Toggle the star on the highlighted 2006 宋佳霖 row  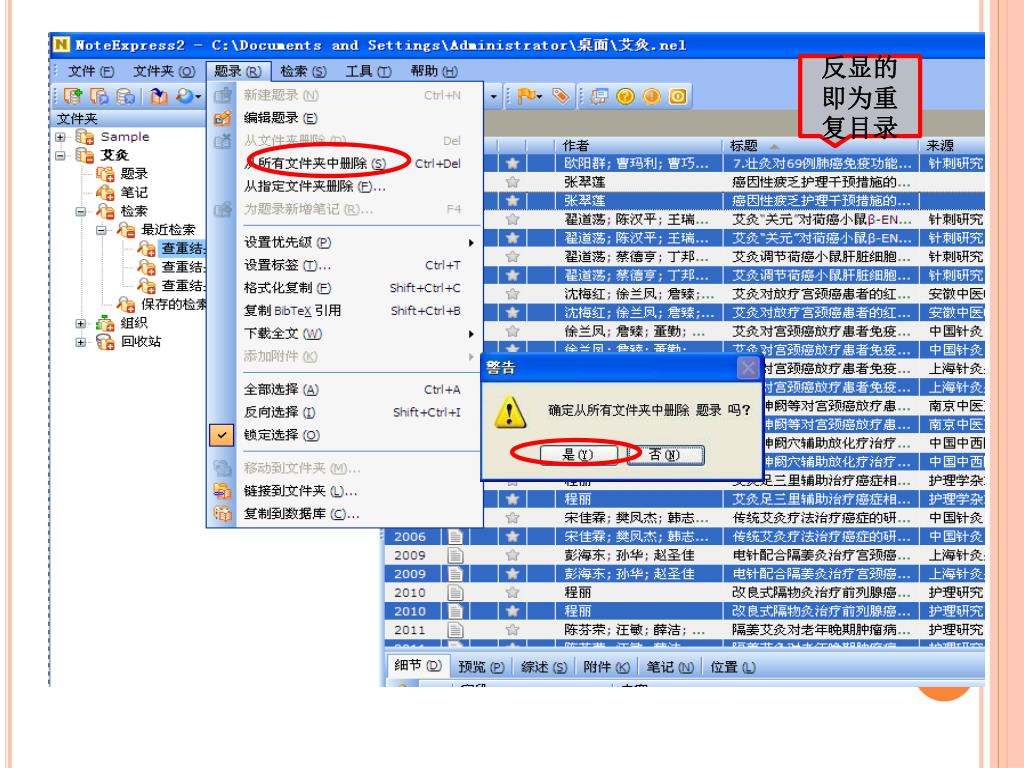pos(513,537)
